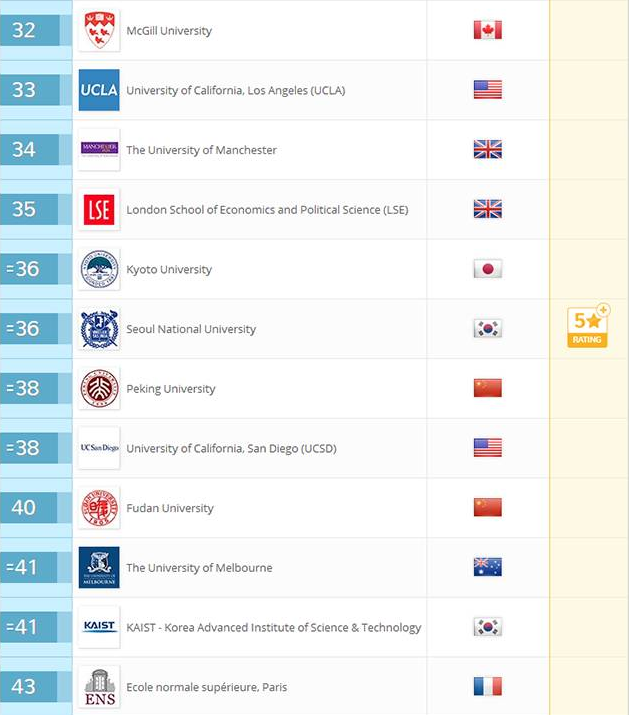
Task: Click the Seoul National University emblem
Action: coord(99,329)
